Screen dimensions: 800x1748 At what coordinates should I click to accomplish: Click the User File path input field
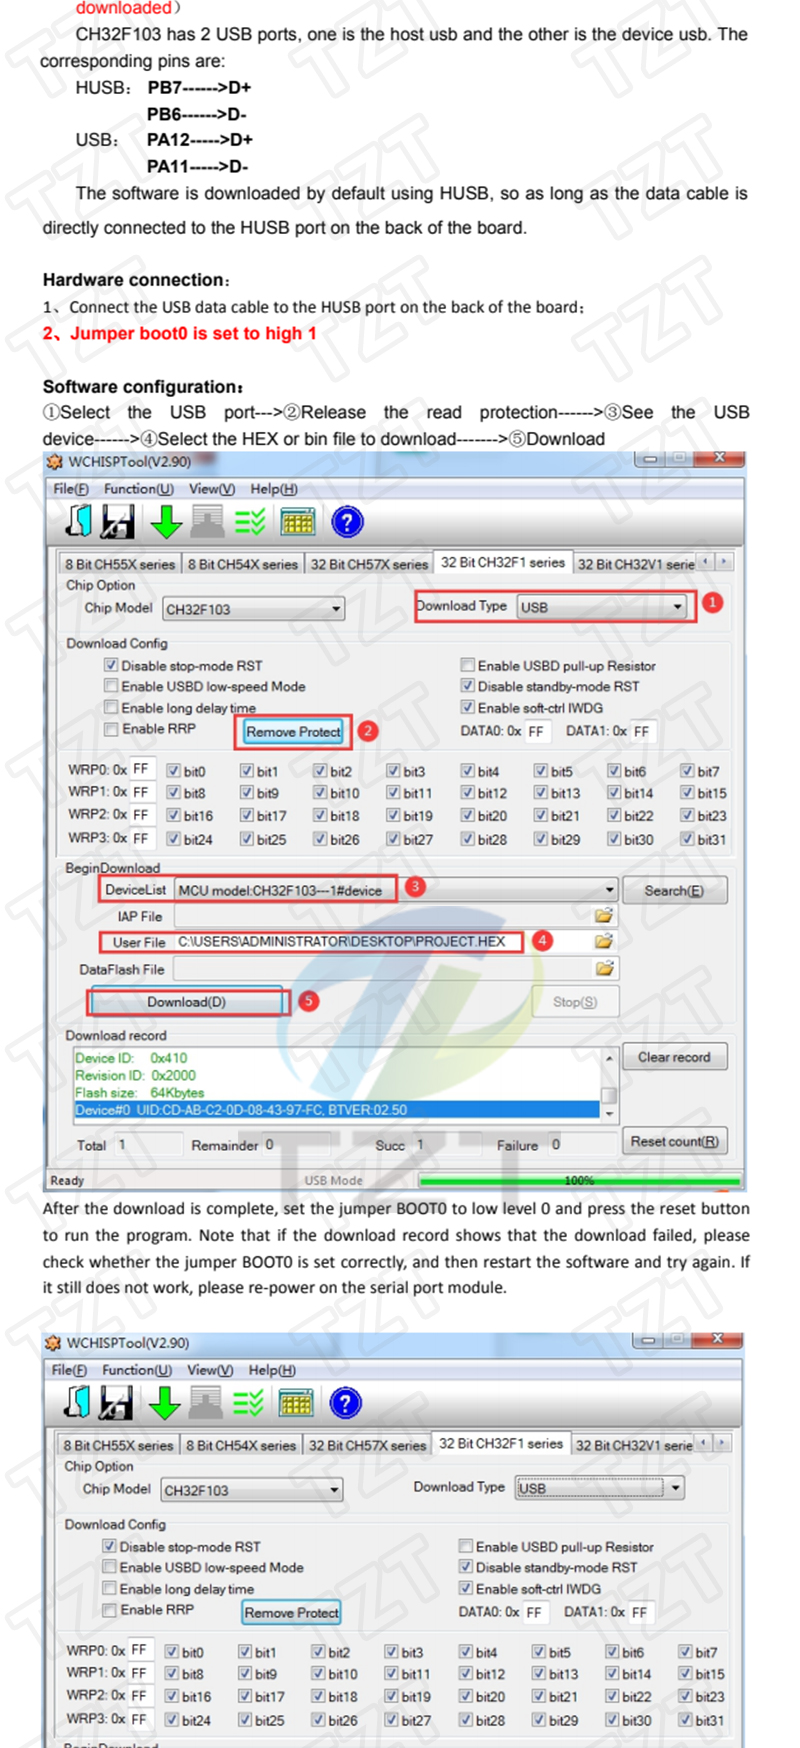pyautogui.click(x=383, y=941)
